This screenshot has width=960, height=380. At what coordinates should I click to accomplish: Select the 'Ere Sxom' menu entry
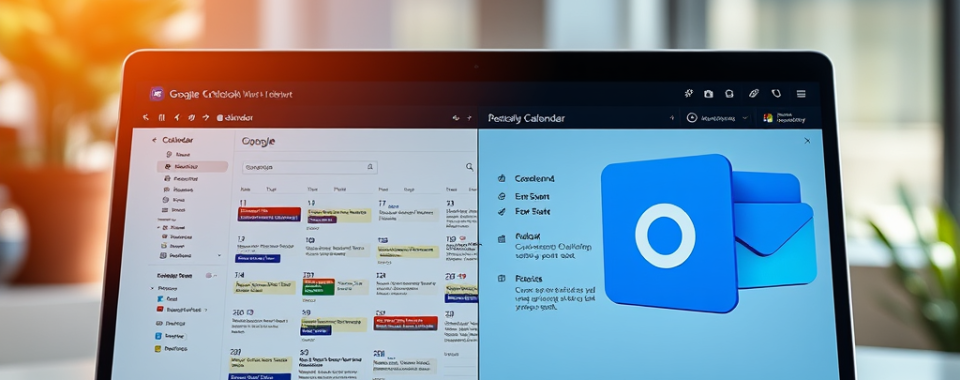531,196
